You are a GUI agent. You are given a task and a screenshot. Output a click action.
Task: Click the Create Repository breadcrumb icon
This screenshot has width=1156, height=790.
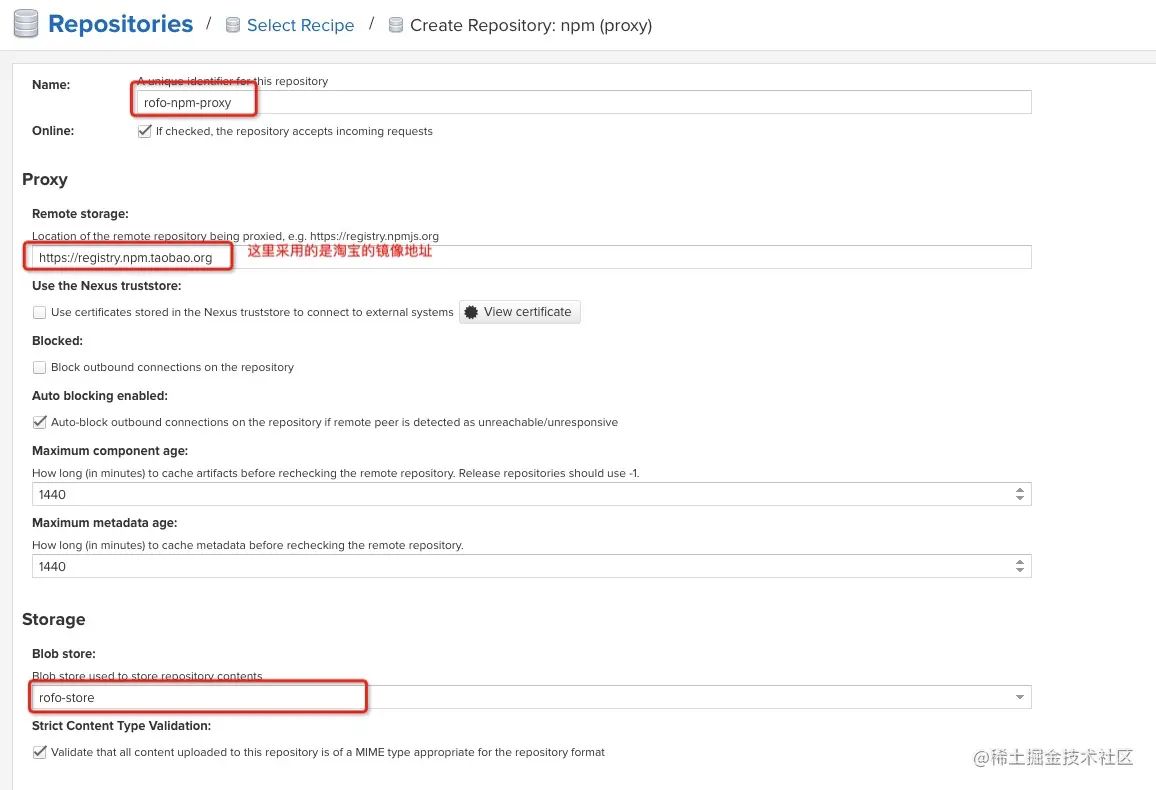[x=396, y=25]
